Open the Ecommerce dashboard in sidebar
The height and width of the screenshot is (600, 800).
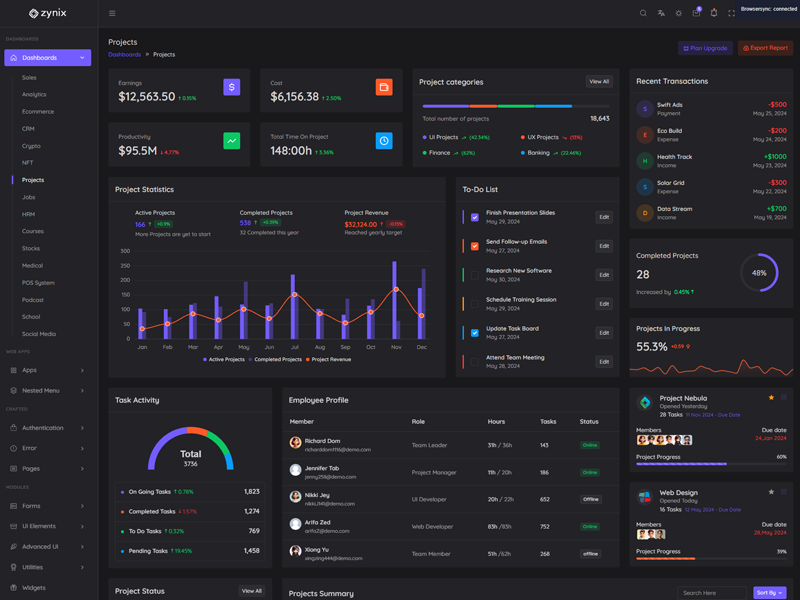(x=38, y=112)
